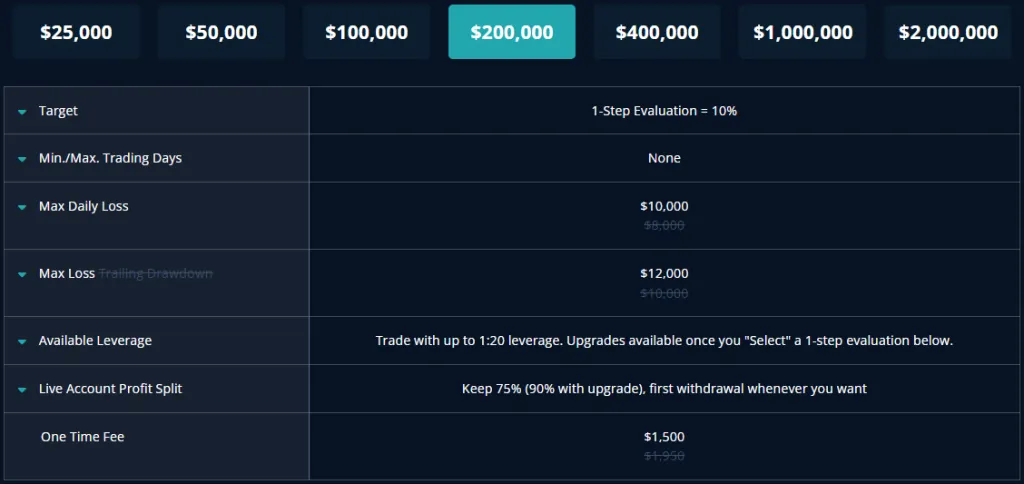Switch to the $100,000 account tab
Image resolution: width=1024 pixels, height=484 pixels.
(366, 32)
